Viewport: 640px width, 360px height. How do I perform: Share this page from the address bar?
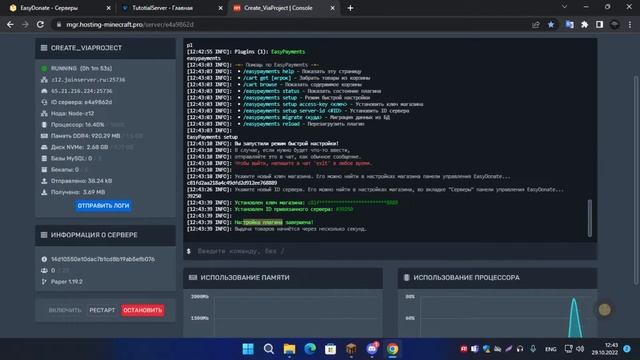536,24
